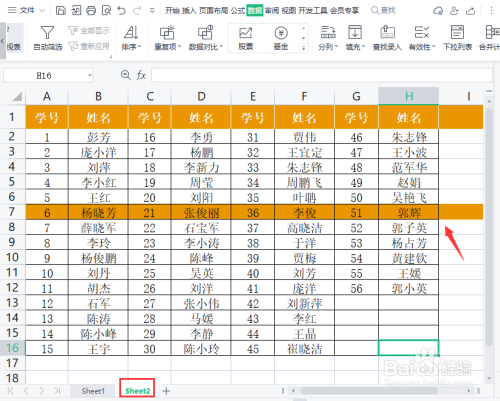500x401 pixels.
Task: Click the Print icon
Action: coord(91,11)
